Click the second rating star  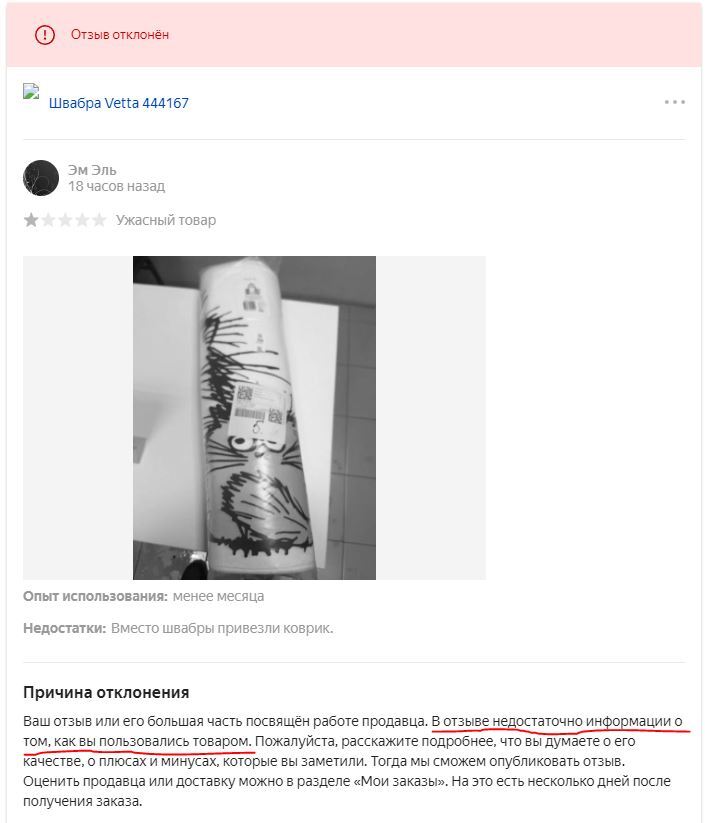(48, 220)
